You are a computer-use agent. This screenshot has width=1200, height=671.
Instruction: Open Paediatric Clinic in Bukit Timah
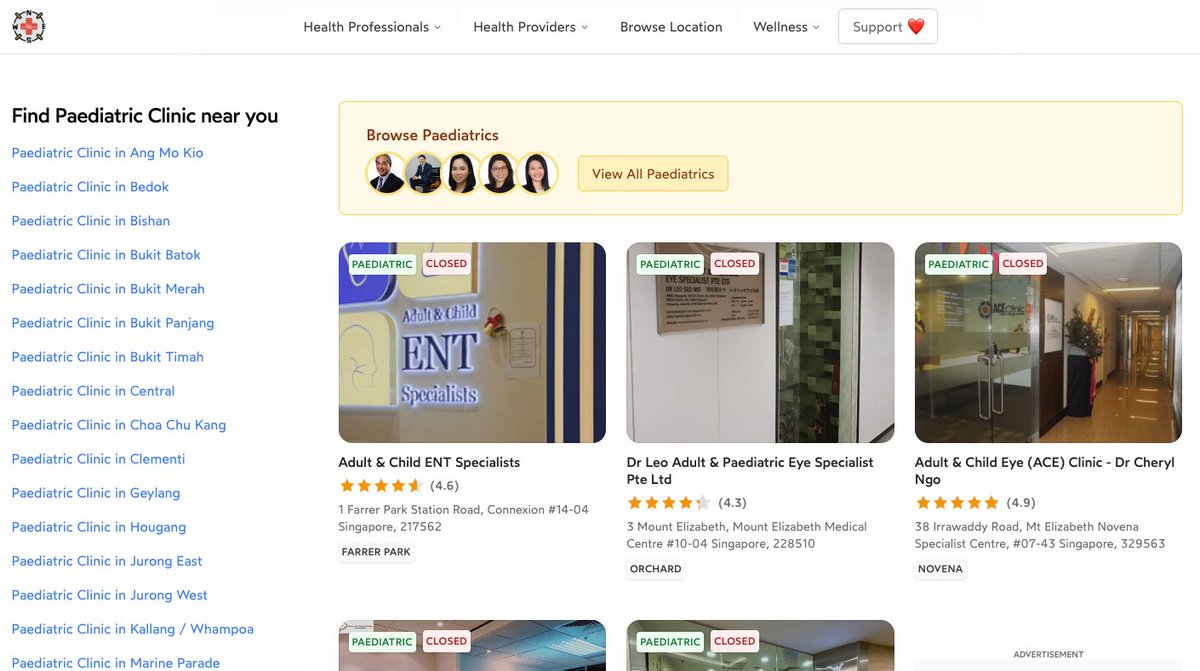[x=108, y=357]
